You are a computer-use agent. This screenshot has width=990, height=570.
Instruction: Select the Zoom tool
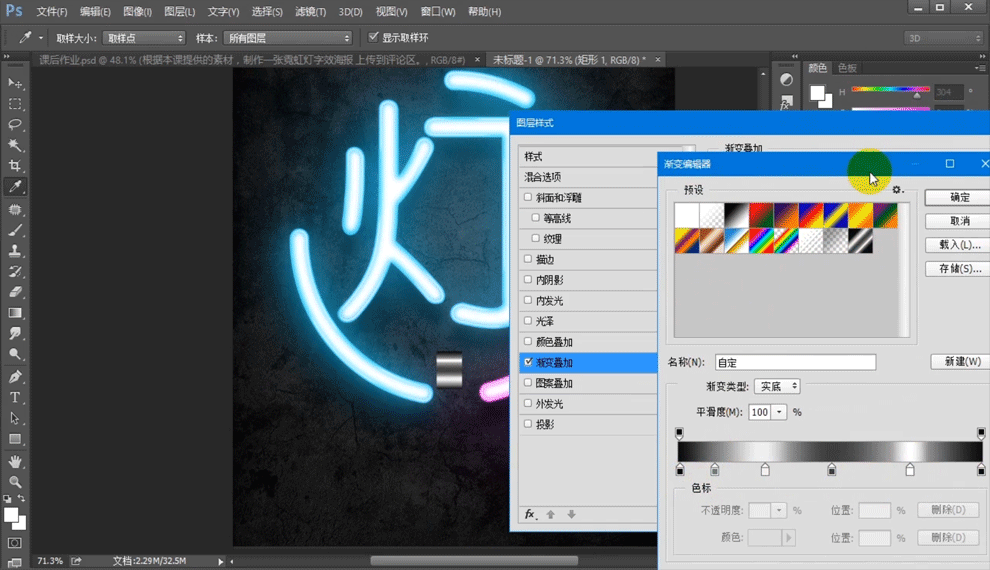click(15, 482)
